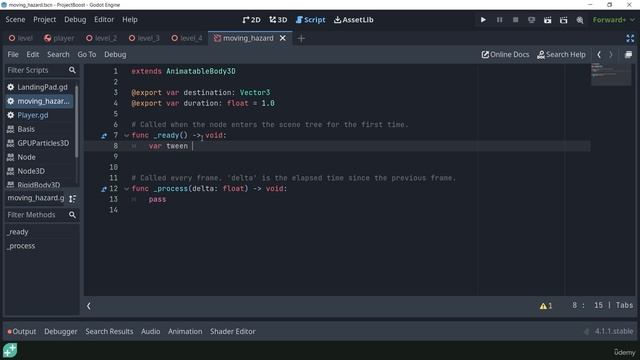The image size is (640, 360).
Task: Focus the Filter Scripts field
Action: (41, 70)
